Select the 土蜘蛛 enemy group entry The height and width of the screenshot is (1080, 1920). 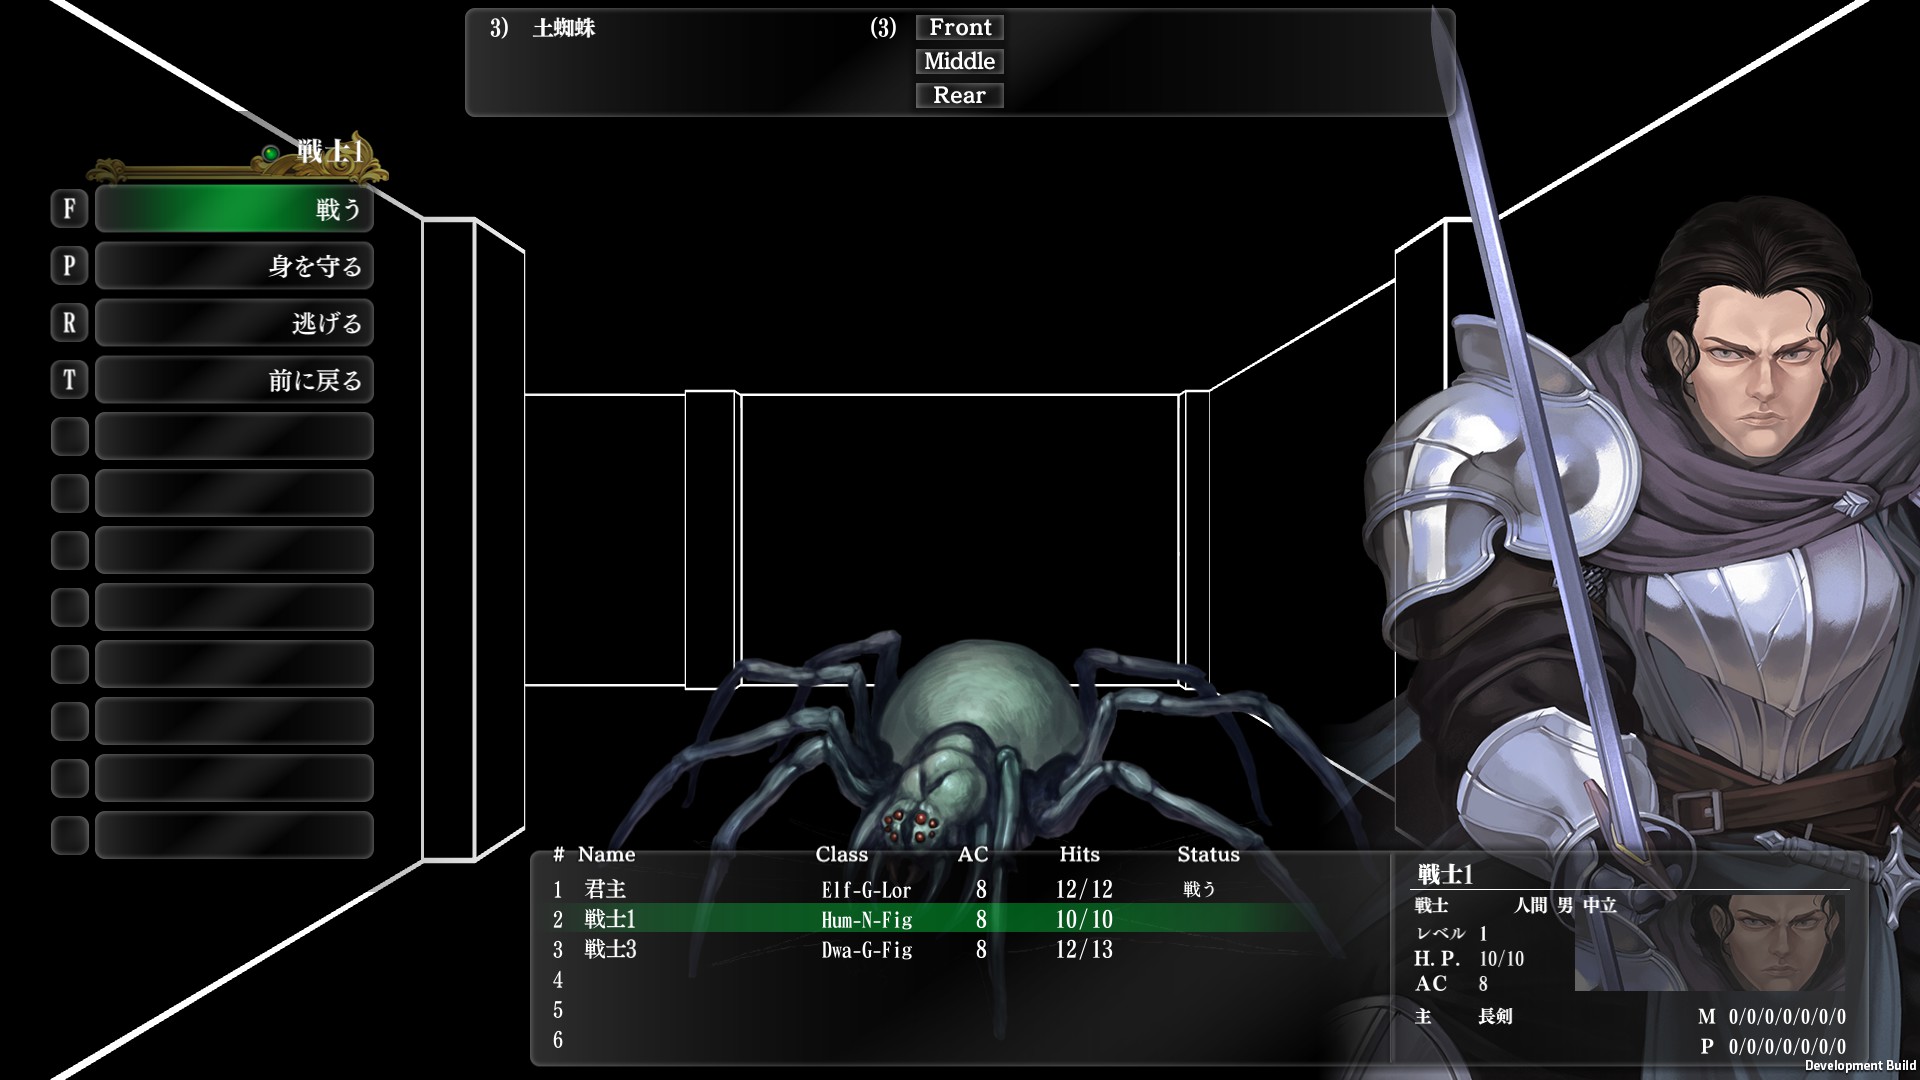(x=564, y=28)
